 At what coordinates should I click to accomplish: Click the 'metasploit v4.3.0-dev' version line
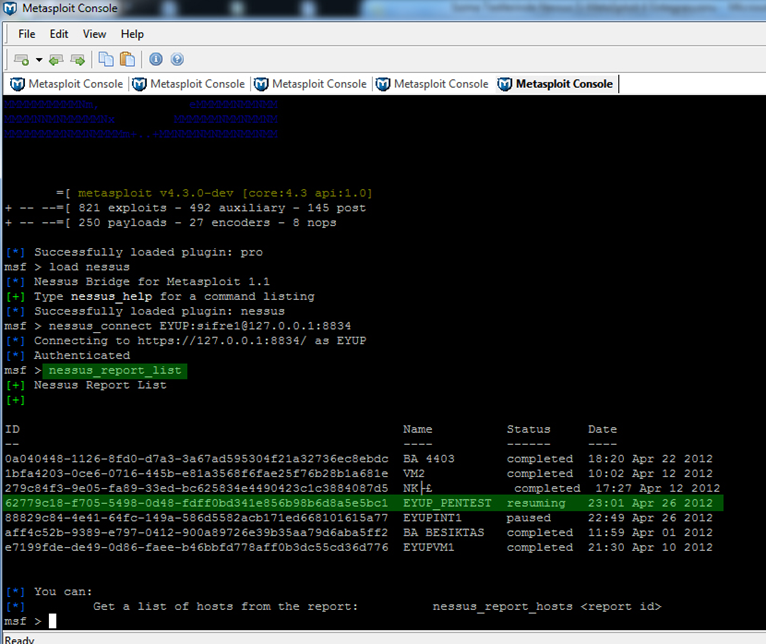[214, 193]
